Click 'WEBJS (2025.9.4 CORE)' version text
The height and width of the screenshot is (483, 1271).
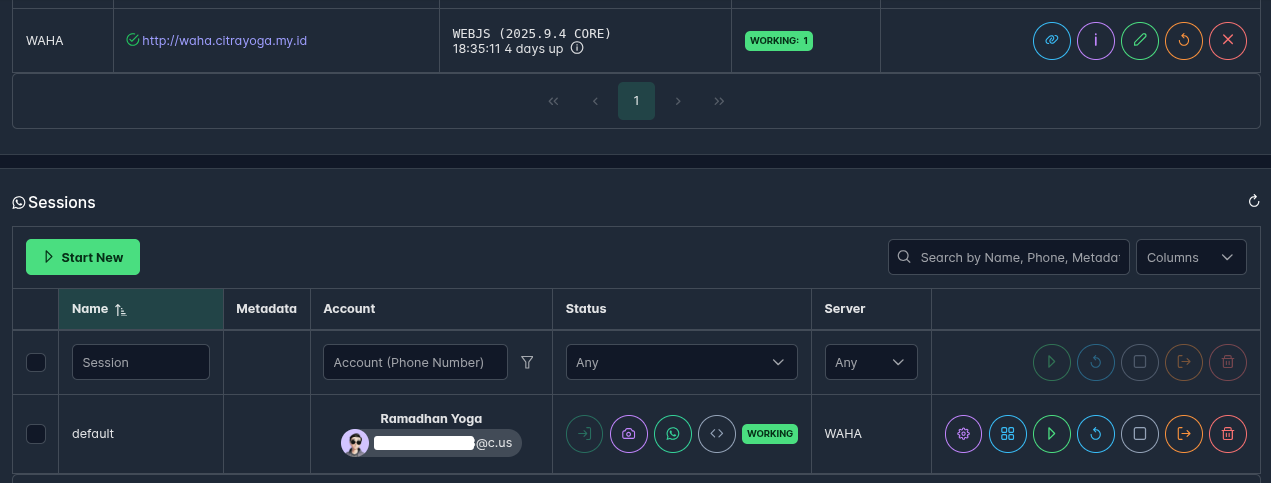[x=532, y=34]
